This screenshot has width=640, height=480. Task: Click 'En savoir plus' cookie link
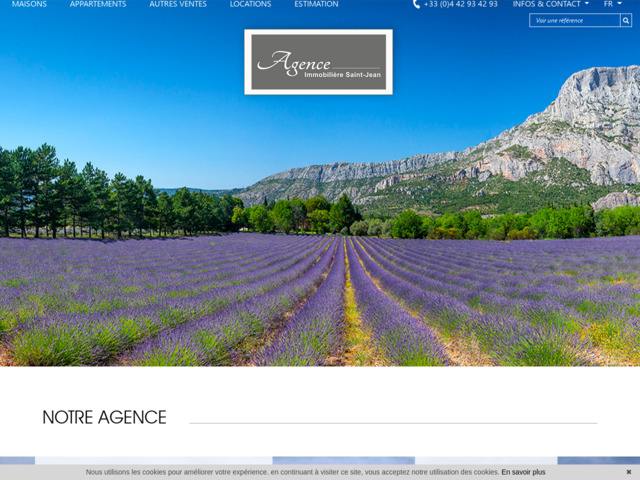tap(523, 472)
